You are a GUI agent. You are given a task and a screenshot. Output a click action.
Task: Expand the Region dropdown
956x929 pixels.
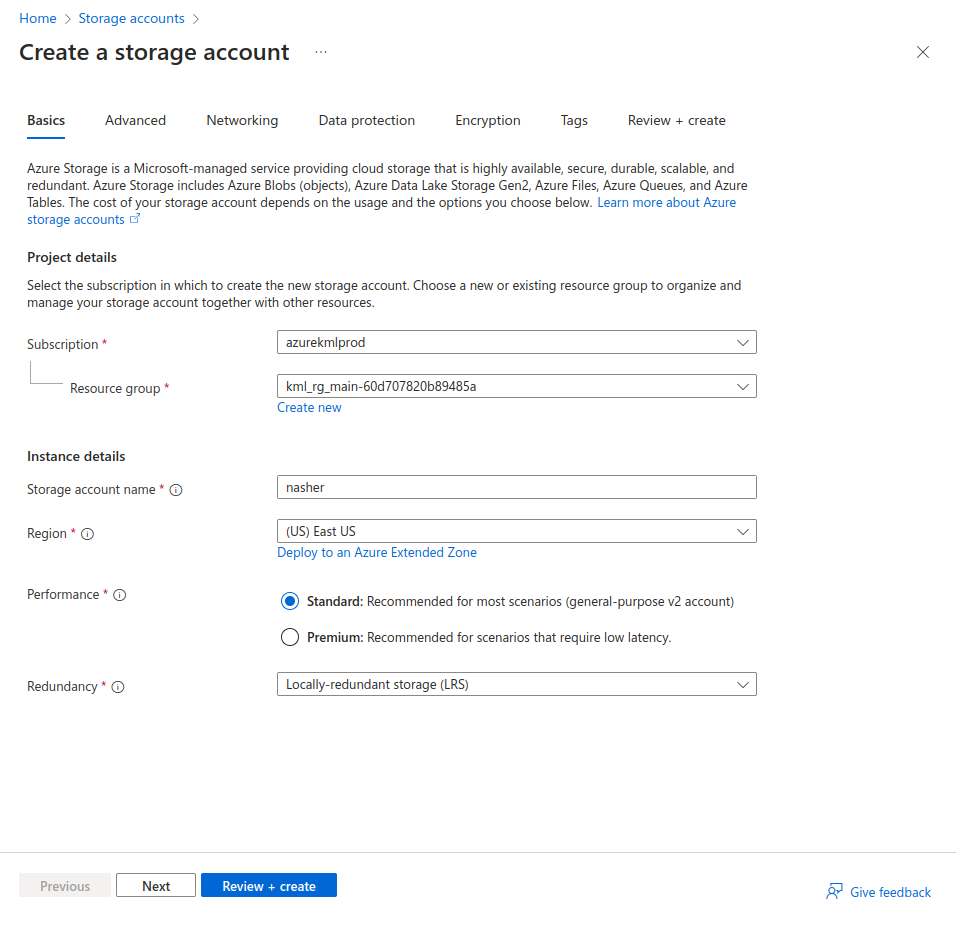516,531
